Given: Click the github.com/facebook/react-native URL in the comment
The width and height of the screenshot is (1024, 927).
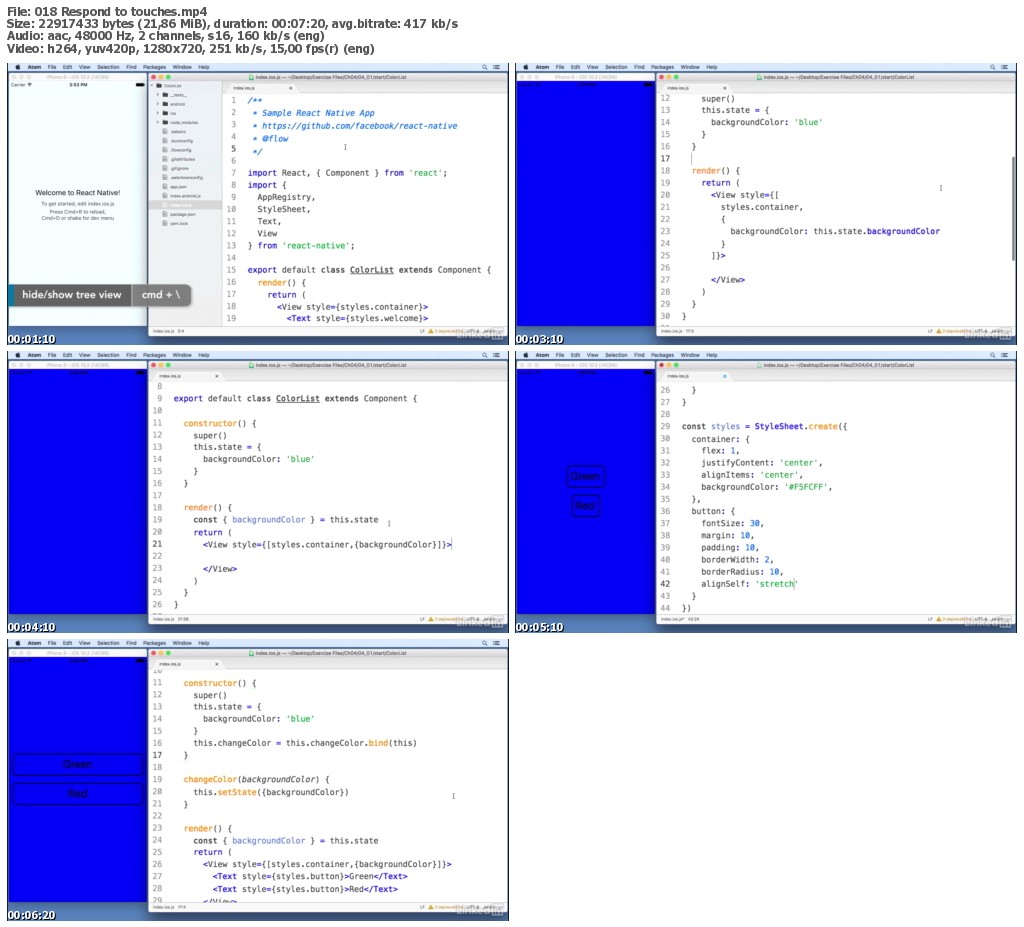Looking at the screenshot, I should coord(359,125).
